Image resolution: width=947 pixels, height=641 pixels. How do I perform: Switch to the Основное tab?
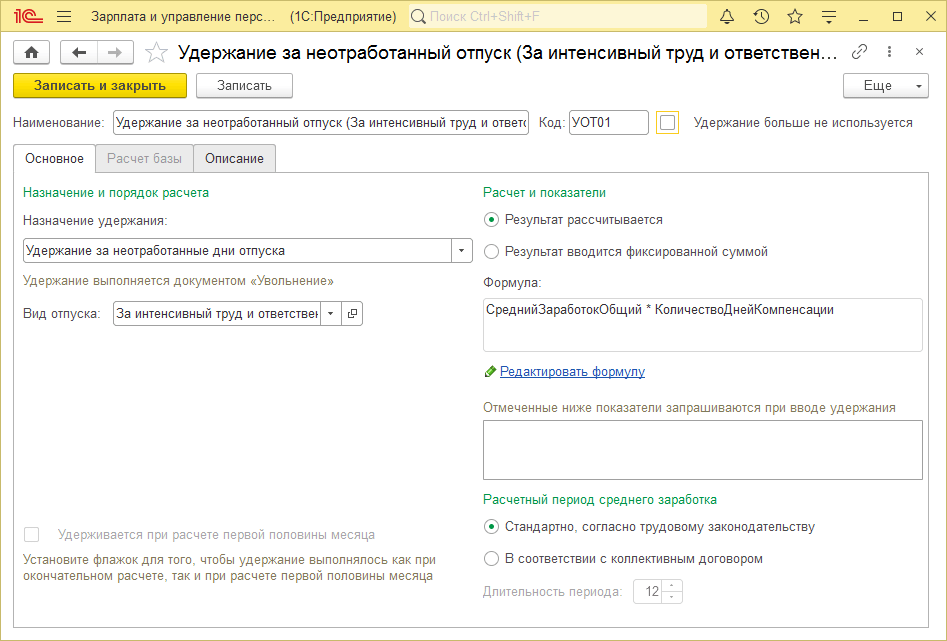(54, 158)
